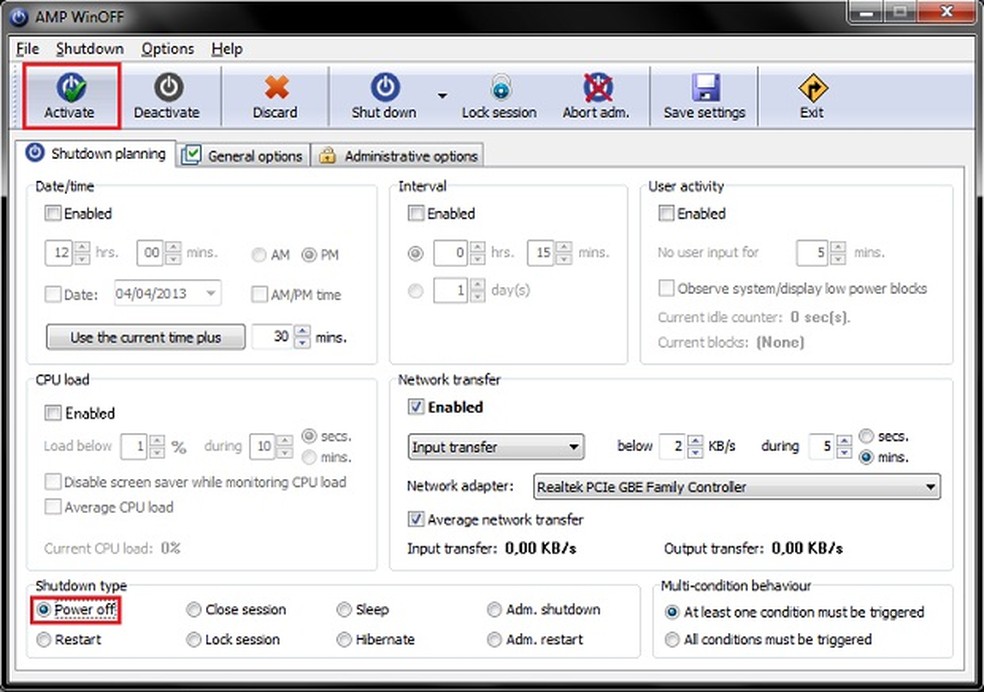984x692 pixels.
Task: Open the File menu
Action: (x=28, y=49)
